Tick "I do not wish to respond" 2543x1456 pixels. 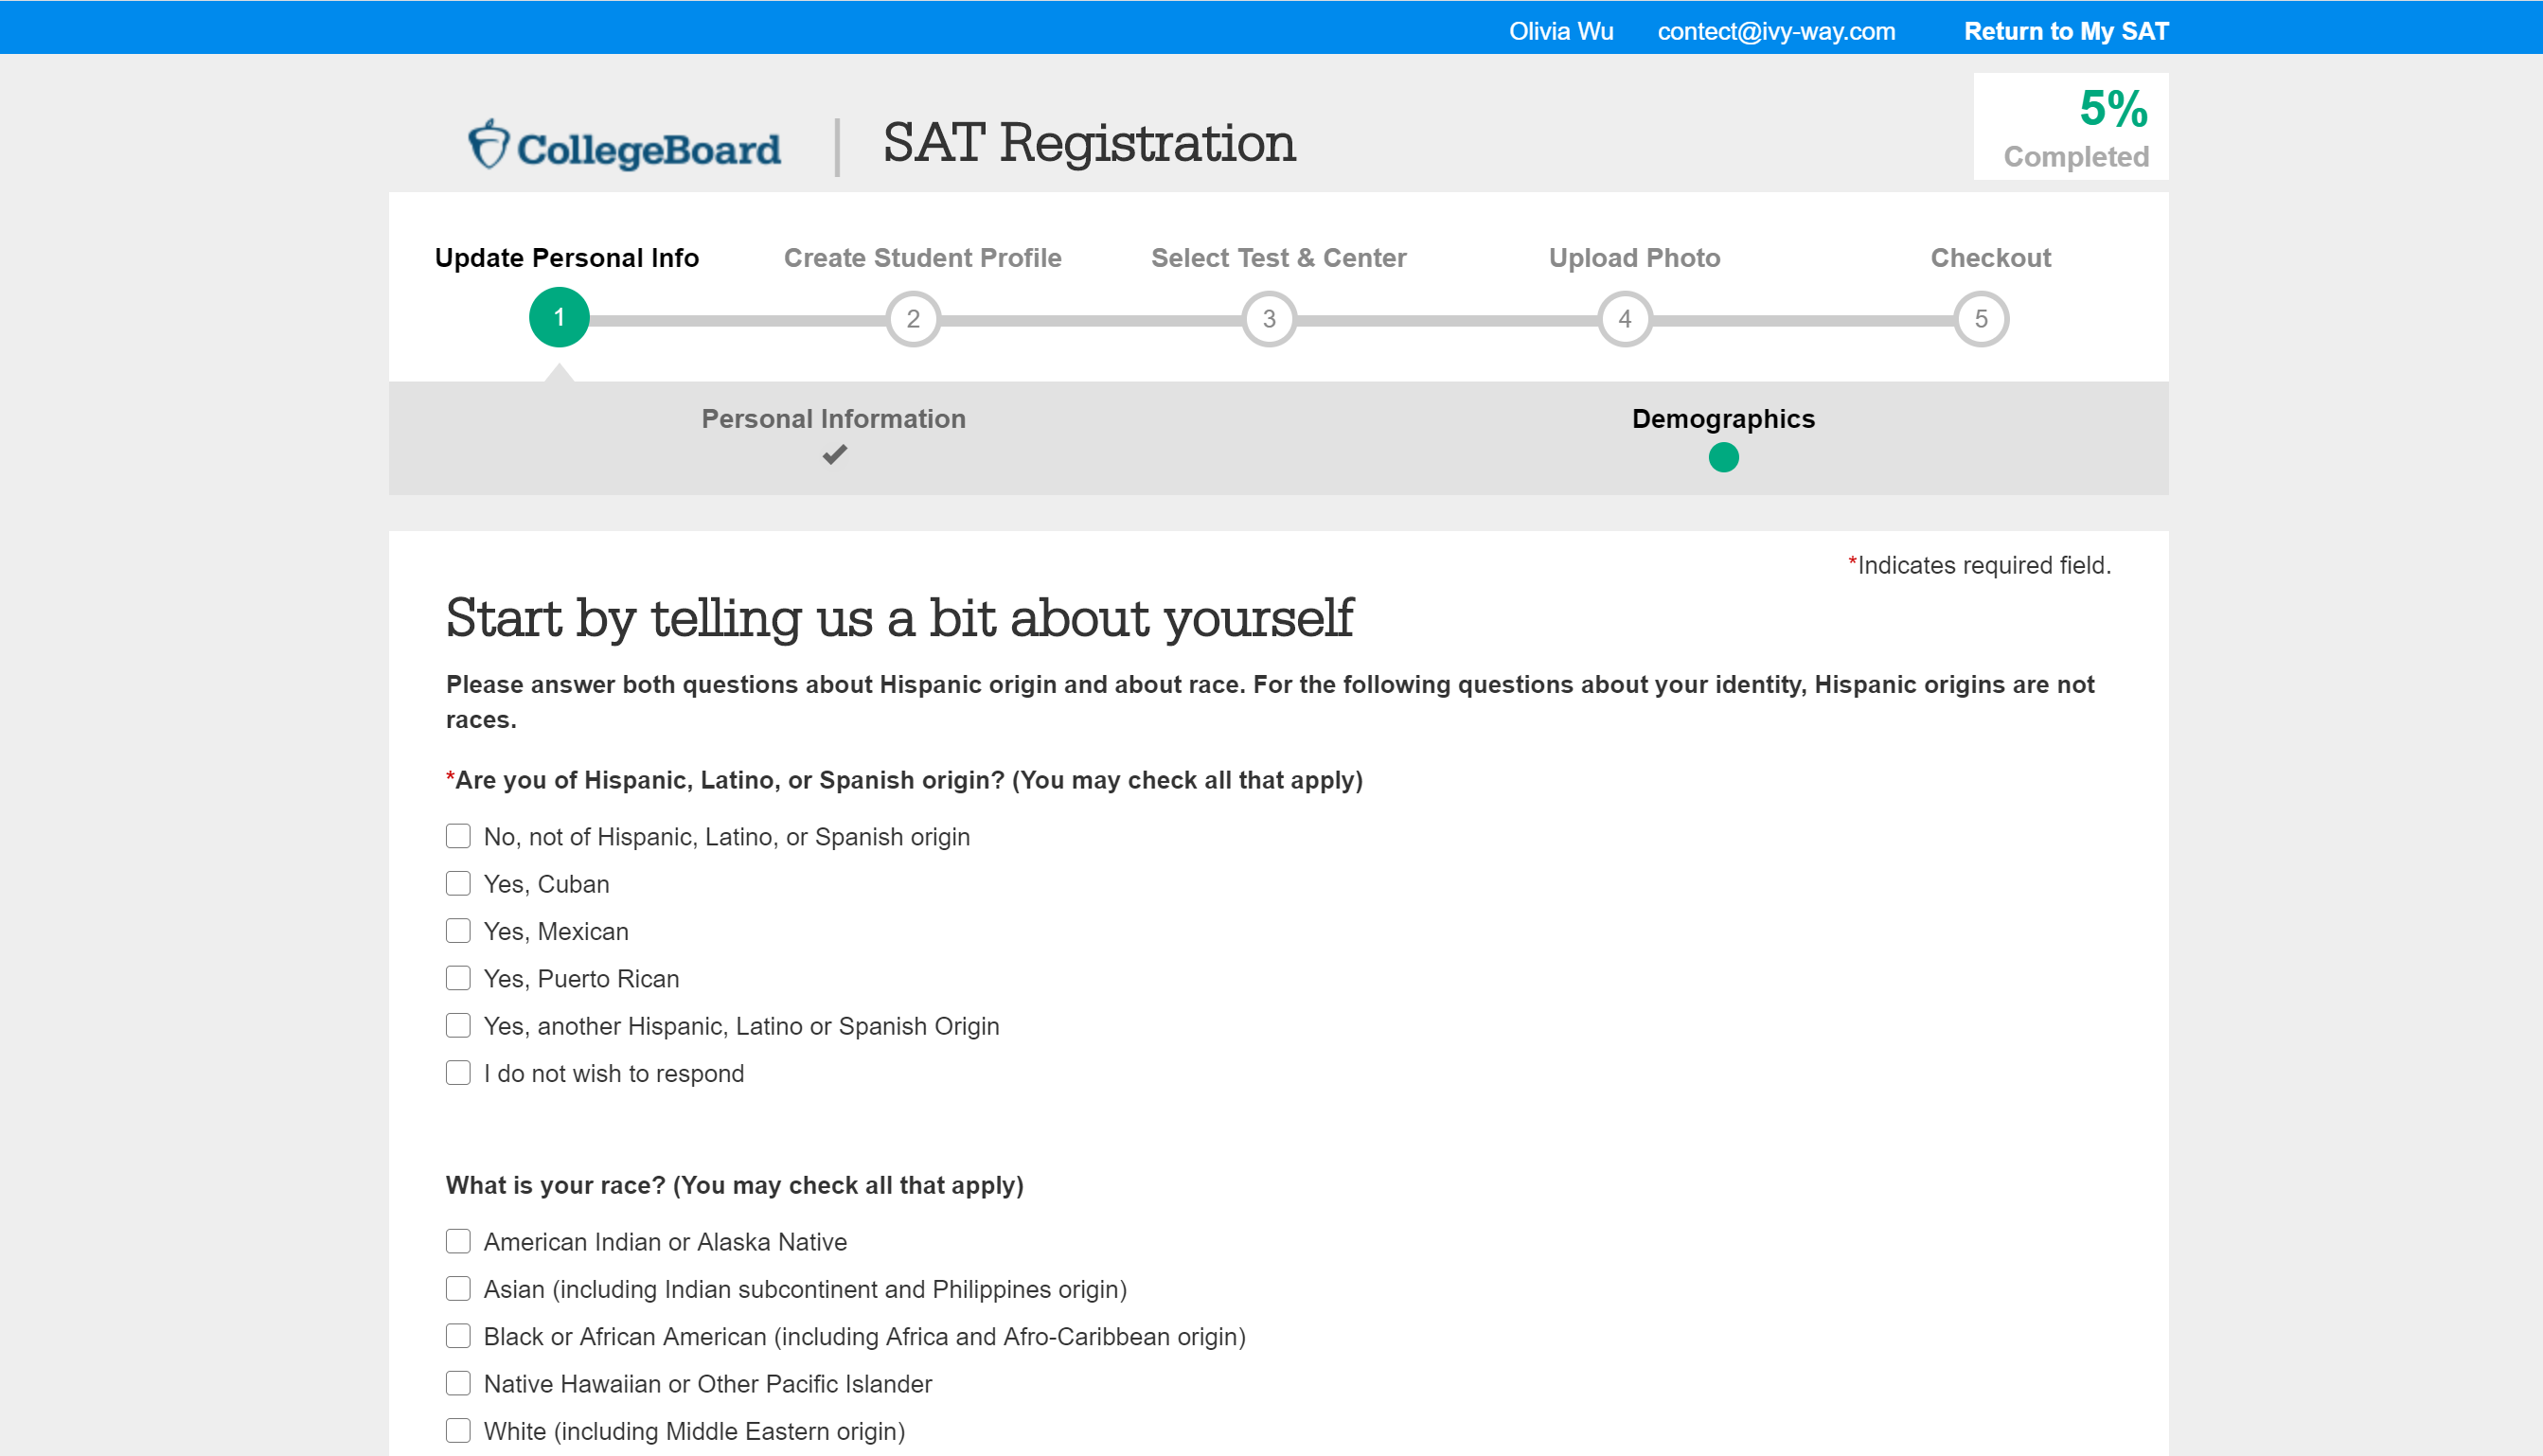[458, 1073]
